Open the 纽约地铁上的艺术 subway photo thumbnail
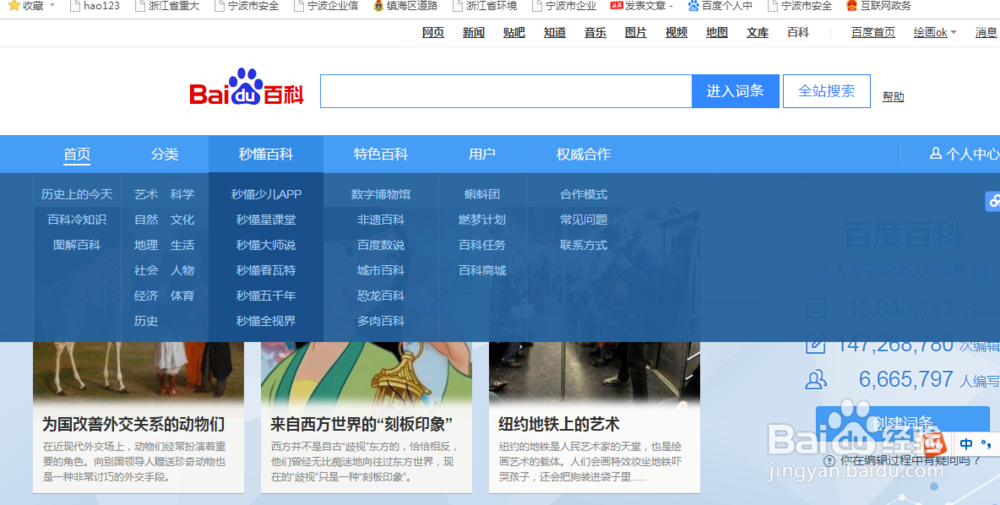The width and height of the screenshot is (1000, 505). (x=594, y=373)
